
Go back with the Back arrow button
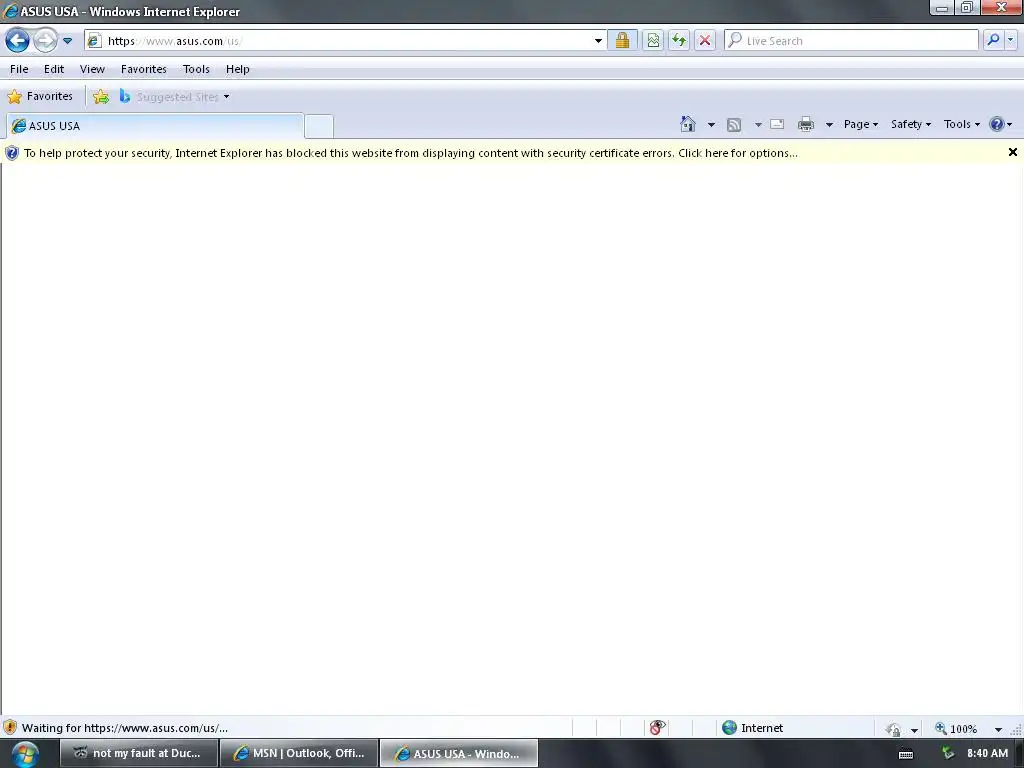18,40
